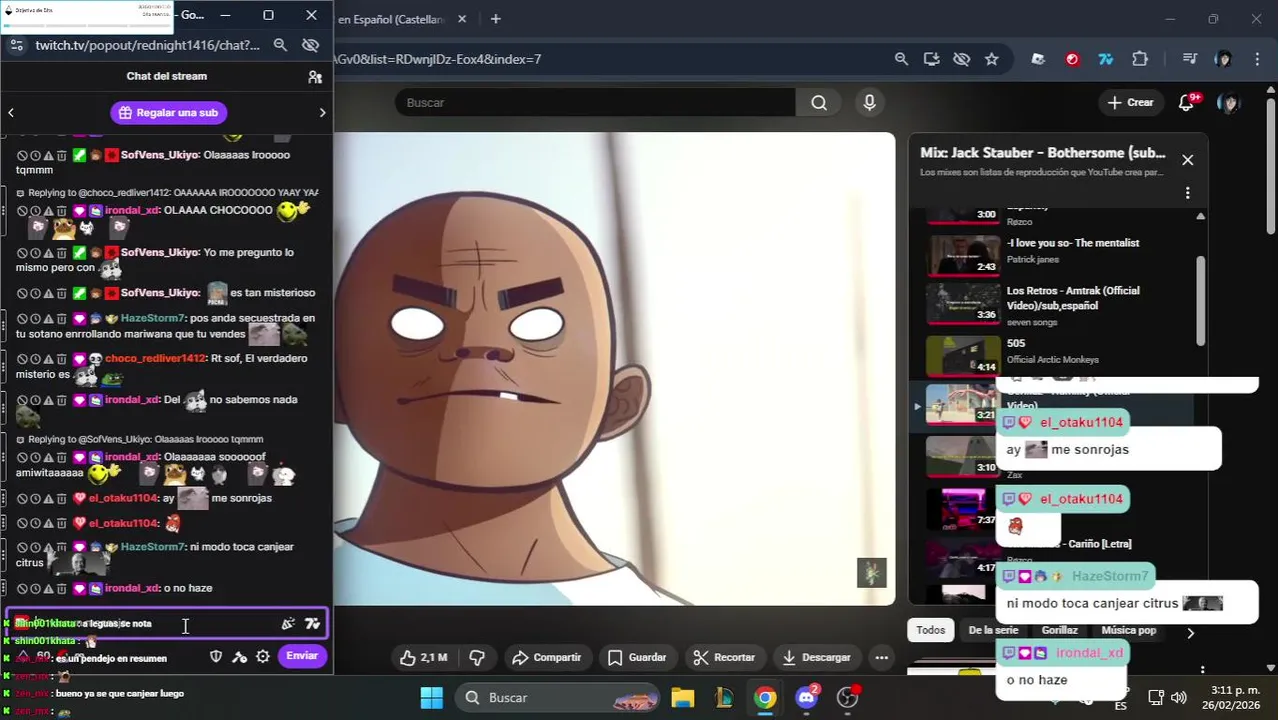The image size is (1278, 720).
Task: Open Discord from the taskbar
Action: coord(807,698)
